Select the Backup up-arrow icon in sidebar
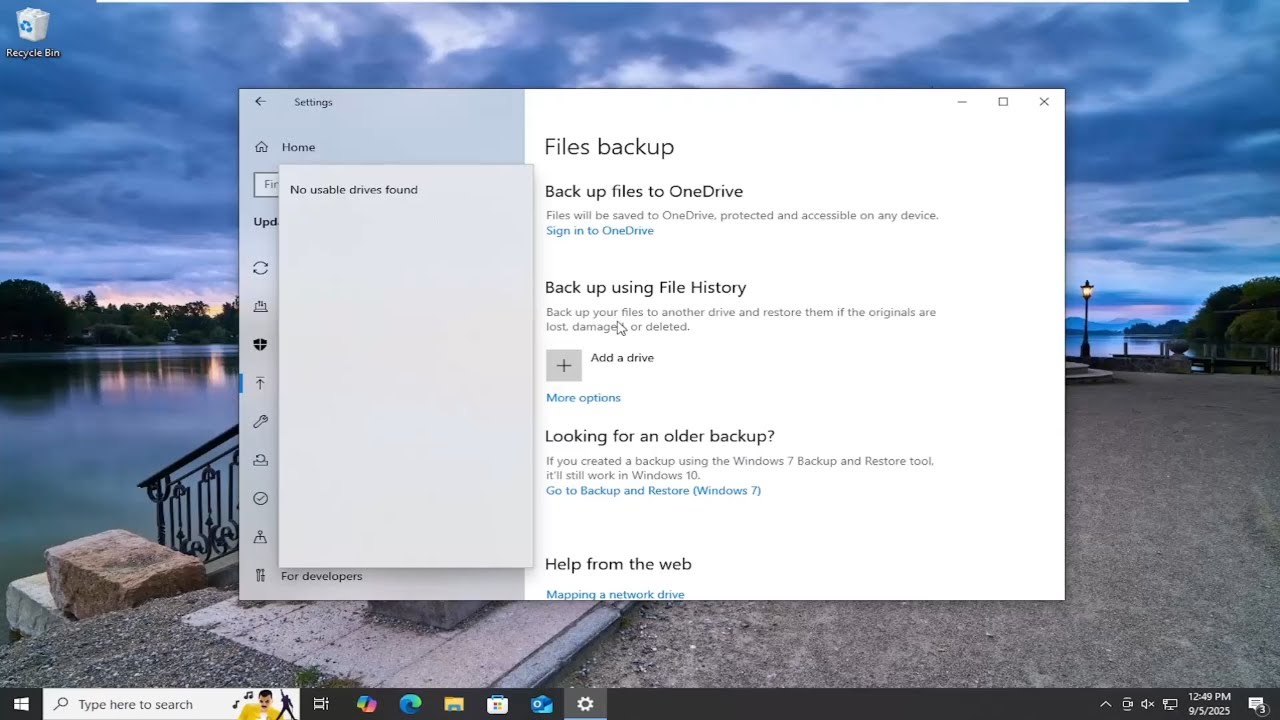The height and width of the screenshot is (720, 1280). (x=261, y=383)
